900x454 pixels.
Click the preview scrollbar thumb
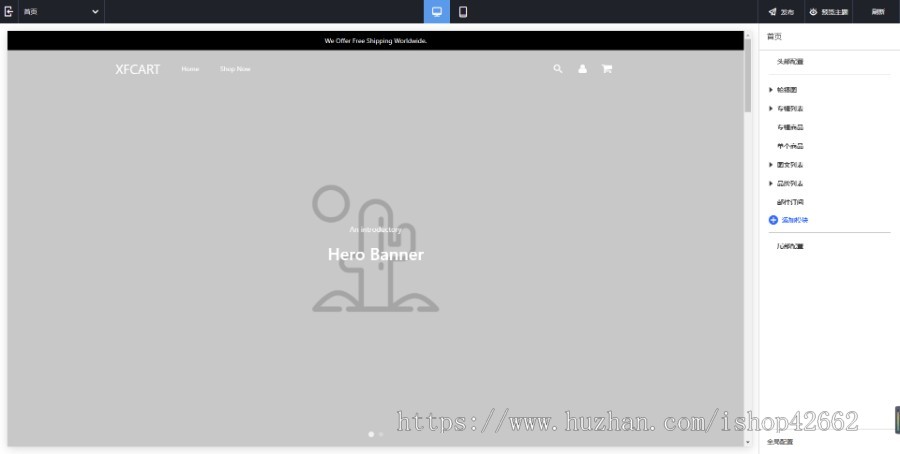point(747,75)
